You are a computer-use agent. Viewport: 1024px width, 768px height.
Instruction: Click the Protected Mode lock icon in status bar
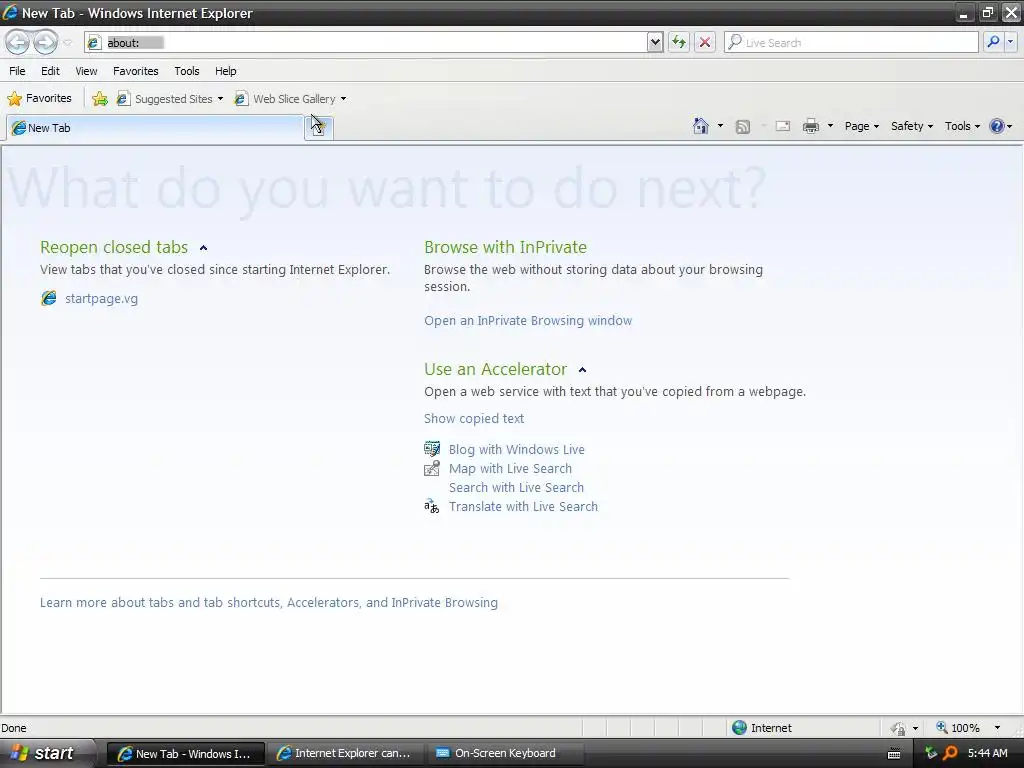coord(899,728)
